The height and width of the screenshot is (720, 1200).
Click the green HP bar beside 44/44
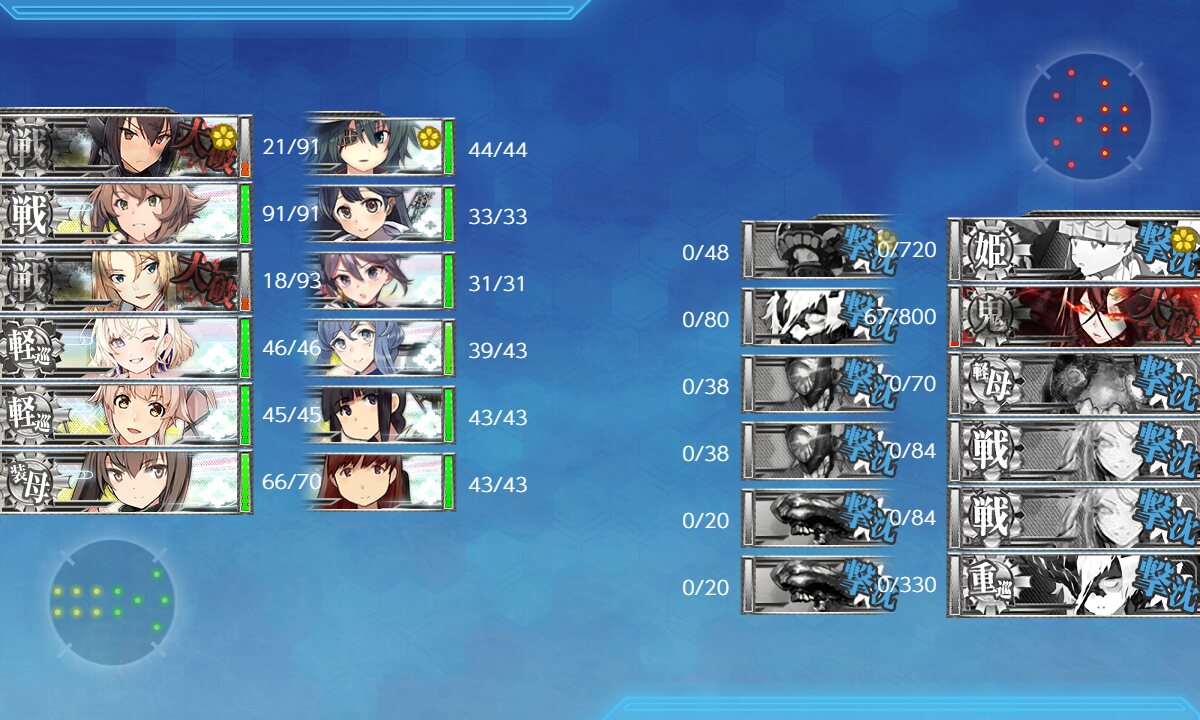pos(448,148)
